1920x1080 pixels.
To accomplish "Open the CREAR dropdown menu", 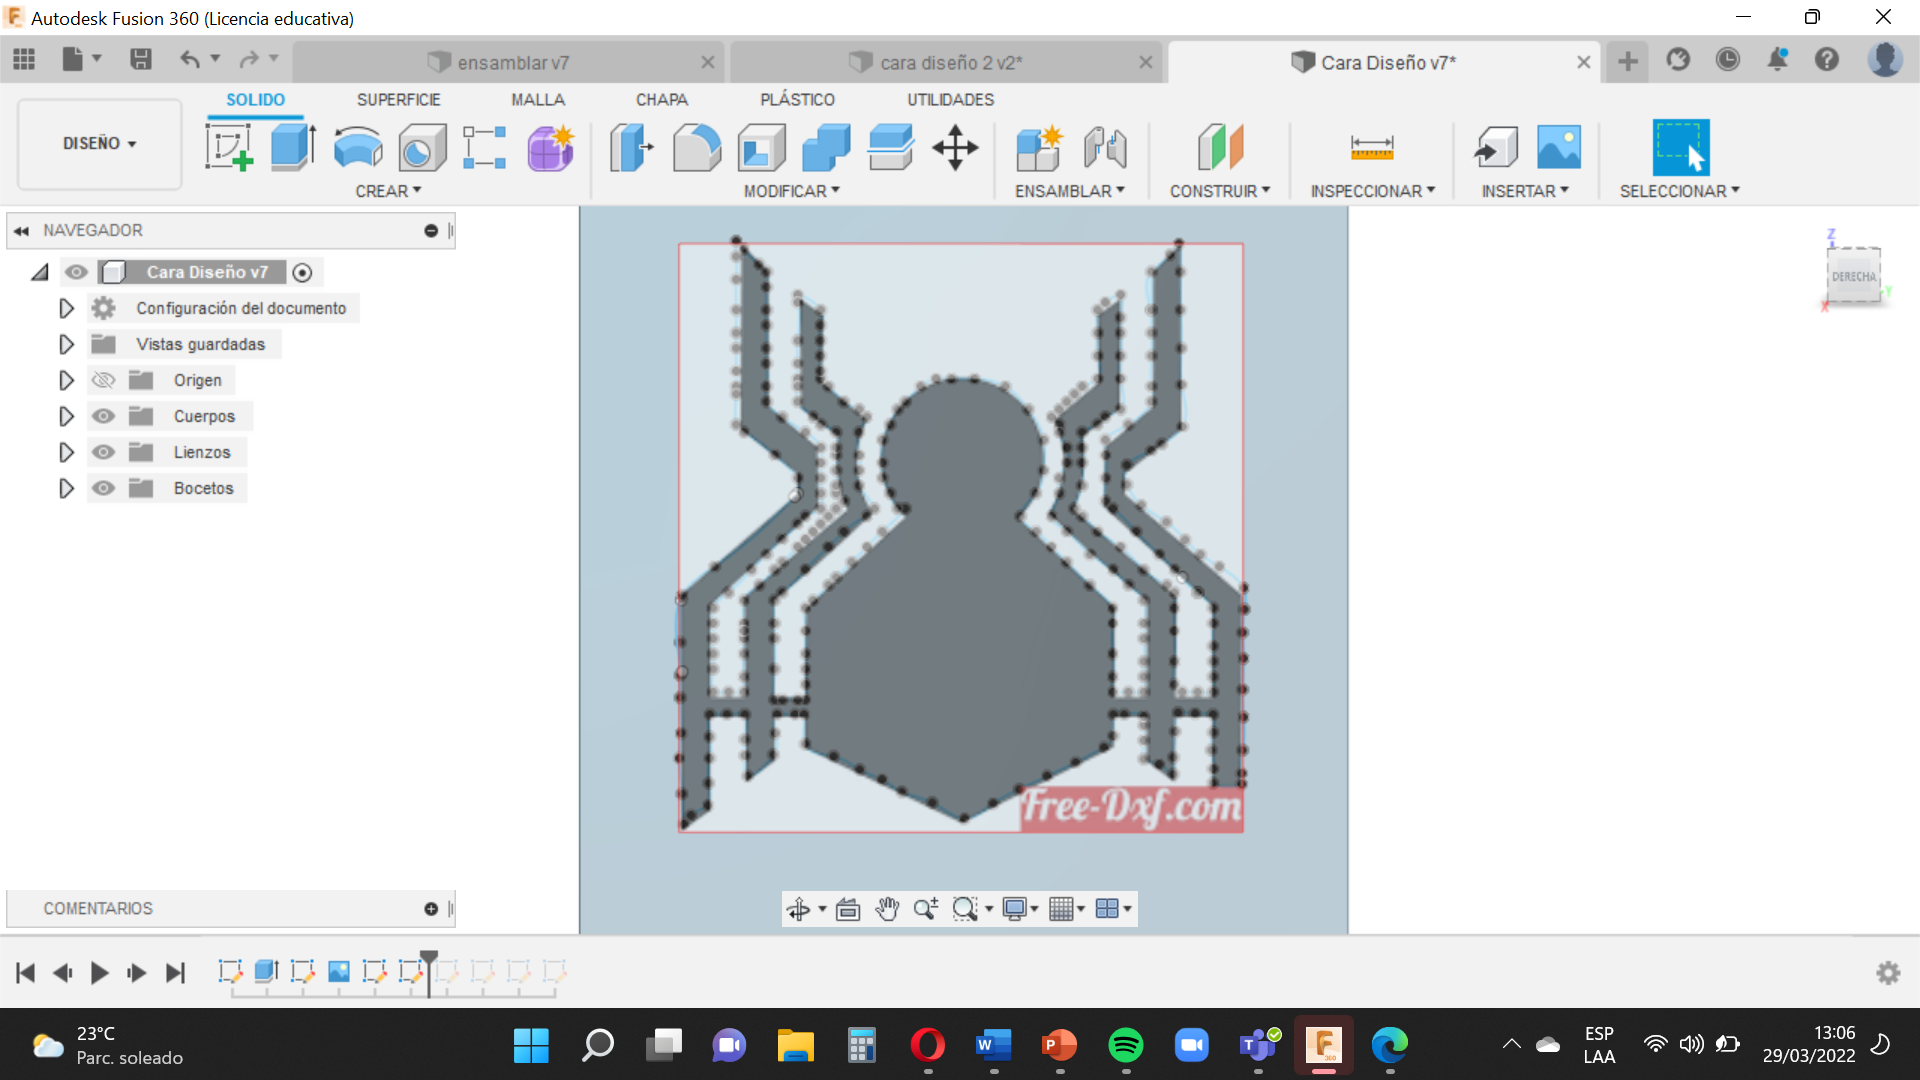I will [388, 191].
